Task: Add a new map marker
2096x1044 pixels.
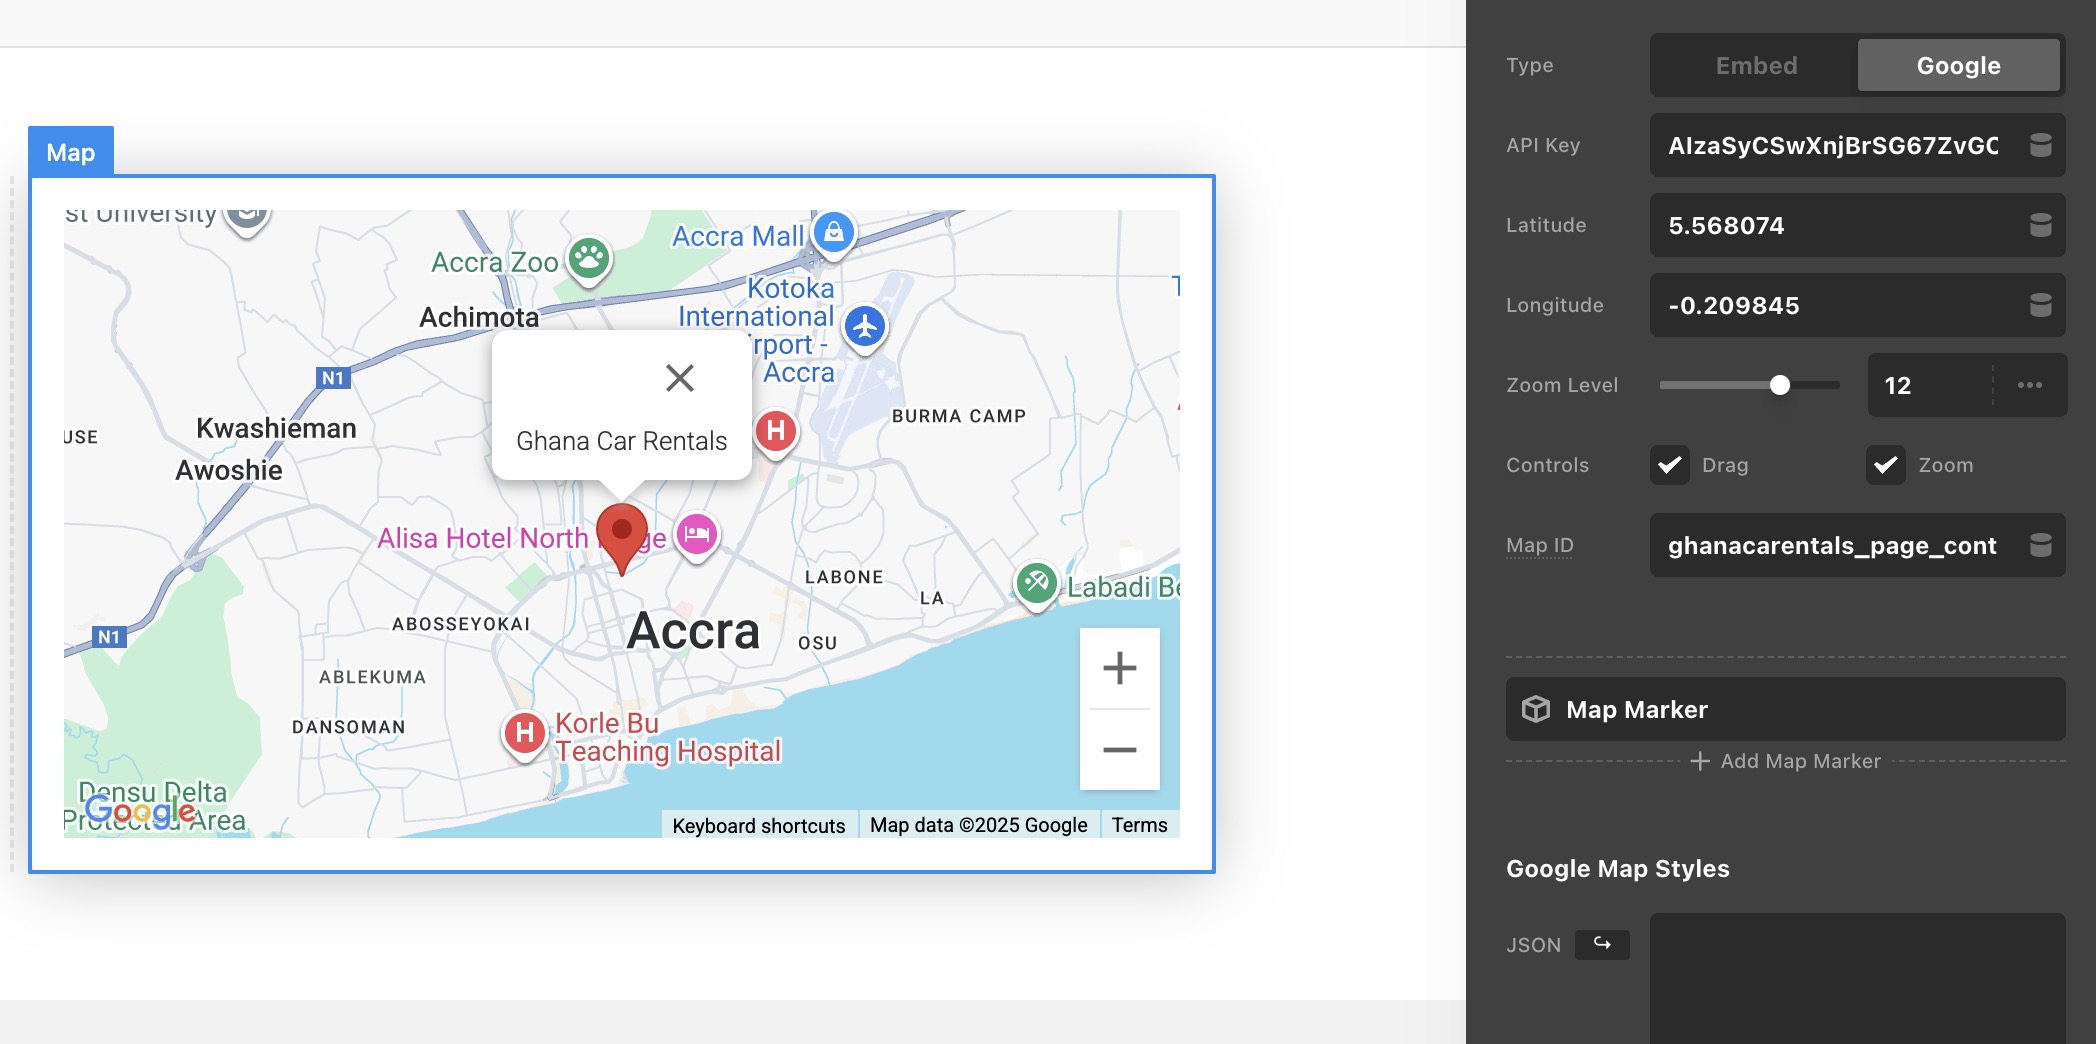Action: pos(1786,761)
